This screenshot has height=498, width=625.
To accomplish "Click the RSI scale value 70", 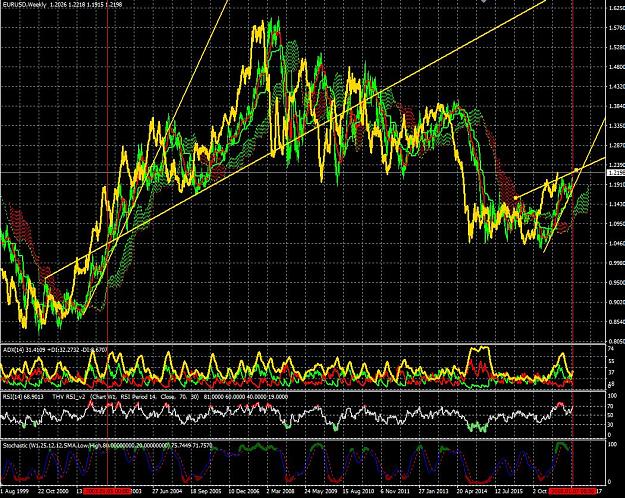I will click(610, 406).
